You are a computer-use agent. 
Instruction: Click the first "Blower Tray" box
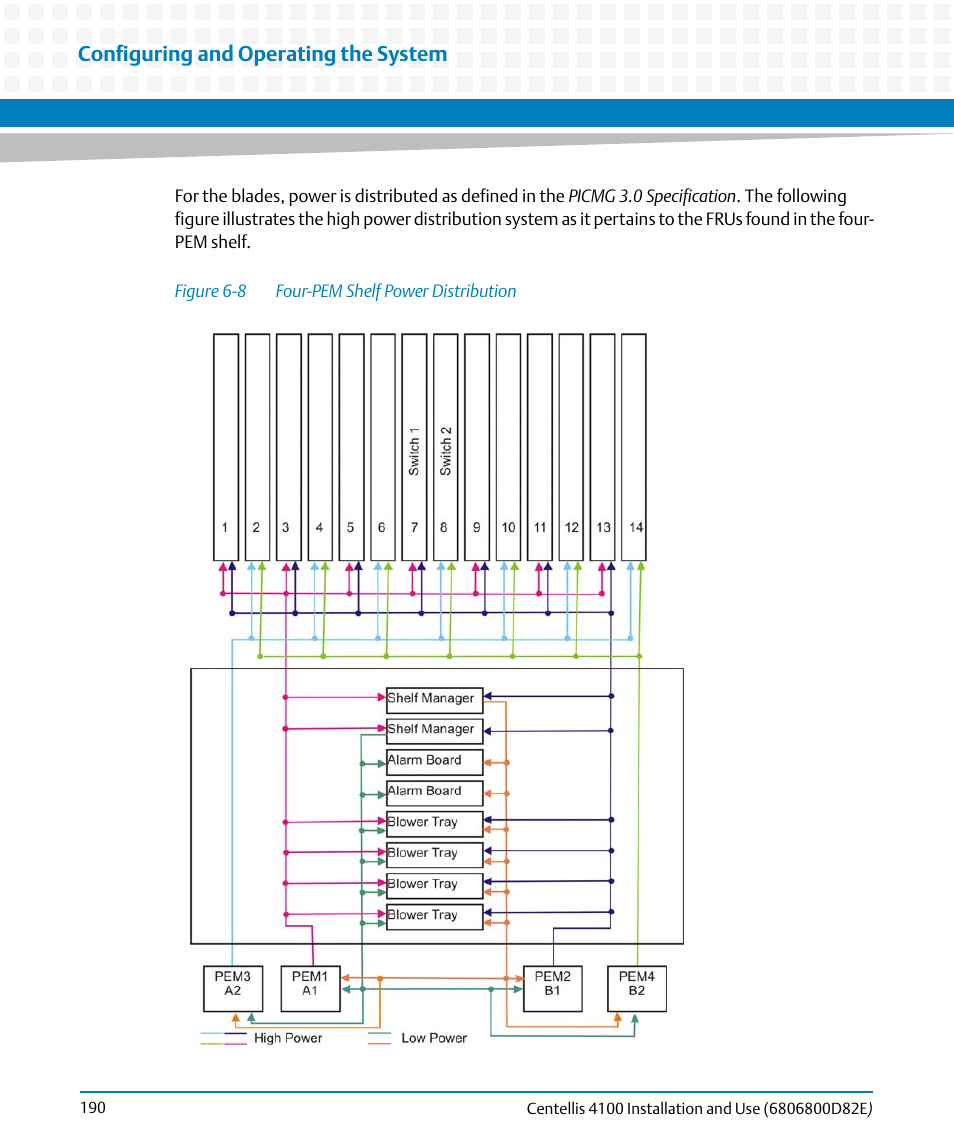coord(435,824)
